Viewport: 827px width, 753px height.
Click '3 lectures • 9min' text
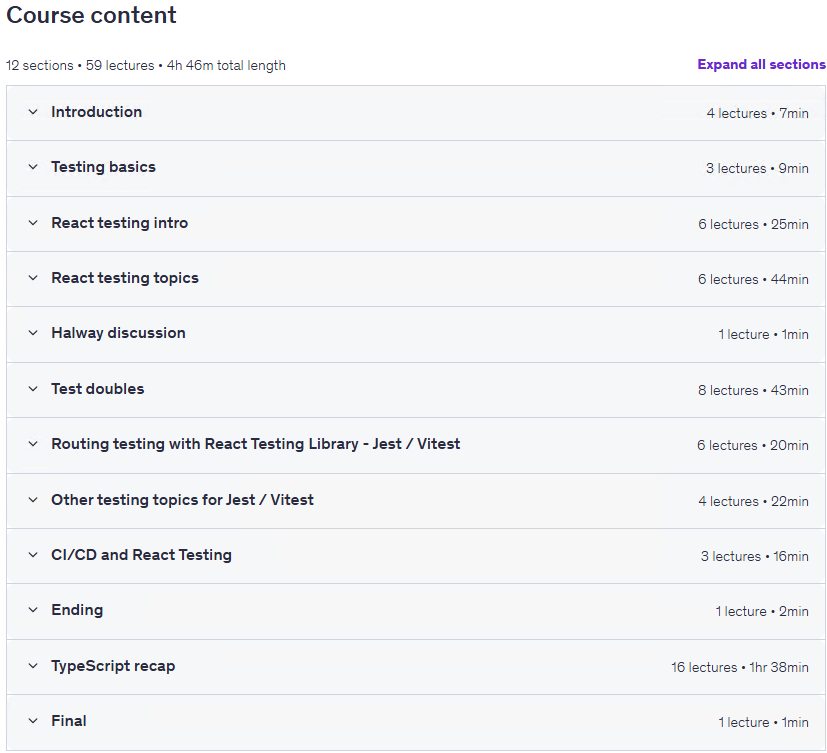pos(757,168)
